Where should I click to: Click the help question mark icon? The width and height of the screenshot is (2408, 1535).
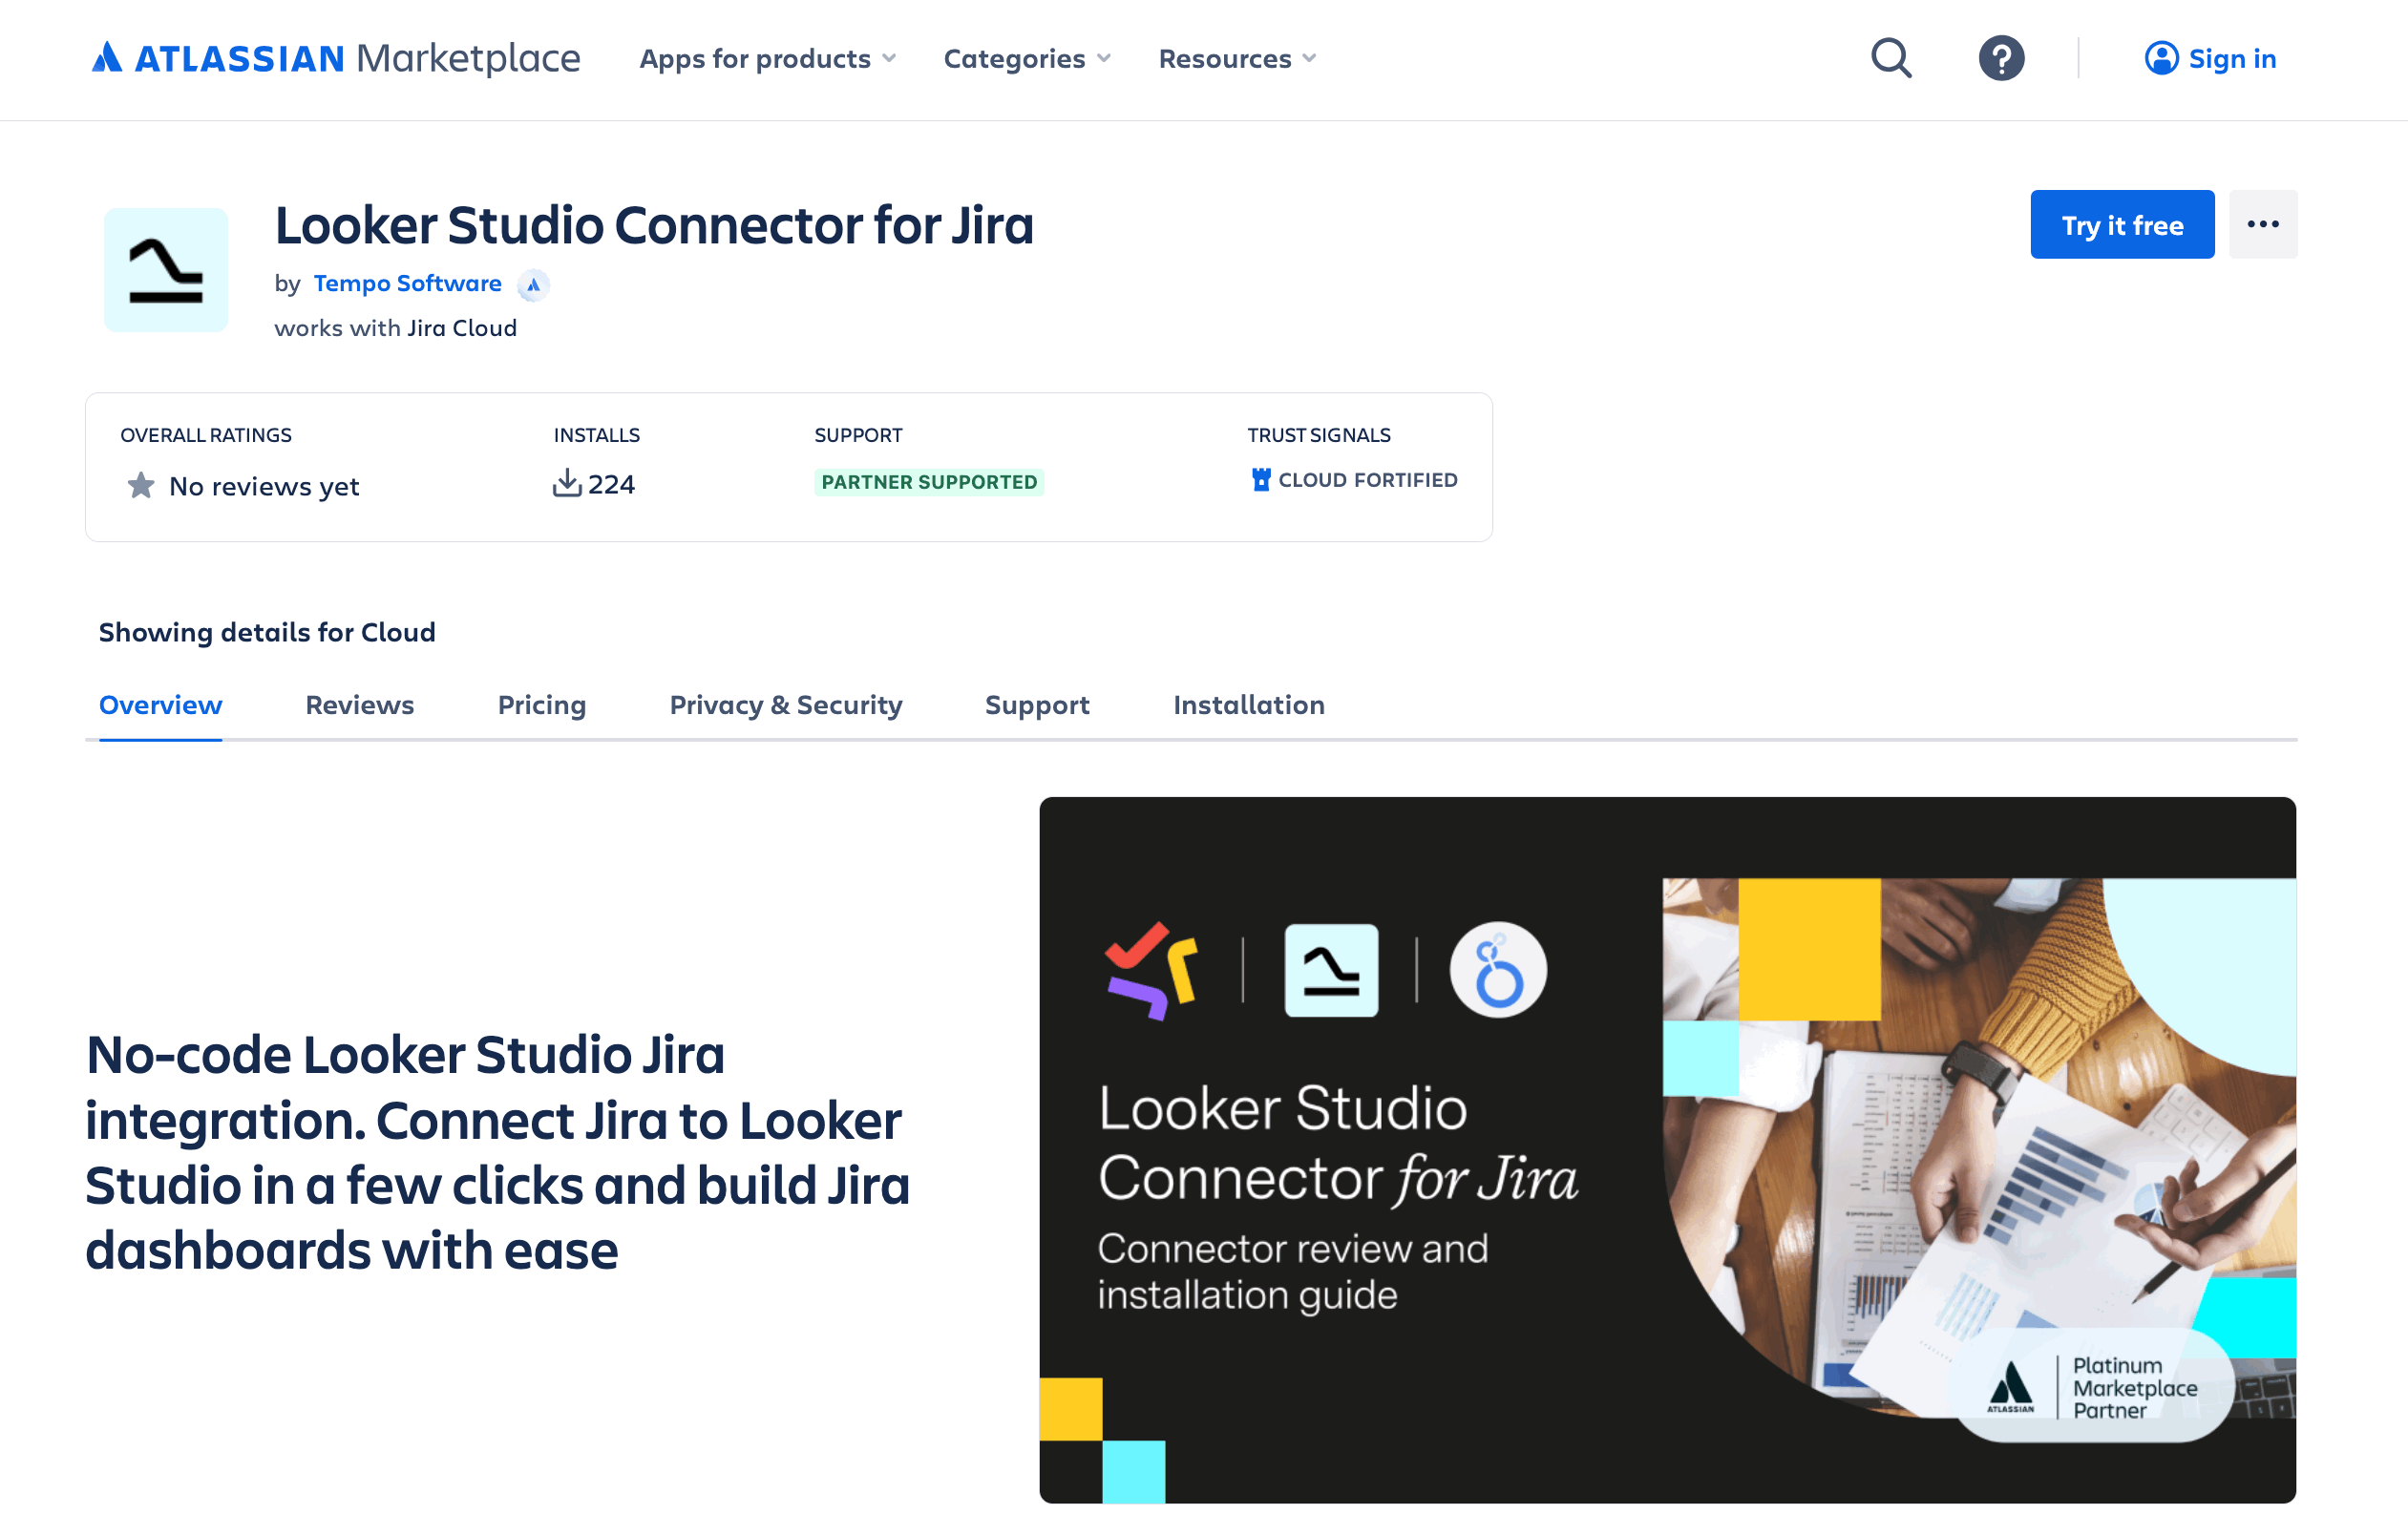pyautogui.click(x=2000, y=58)
